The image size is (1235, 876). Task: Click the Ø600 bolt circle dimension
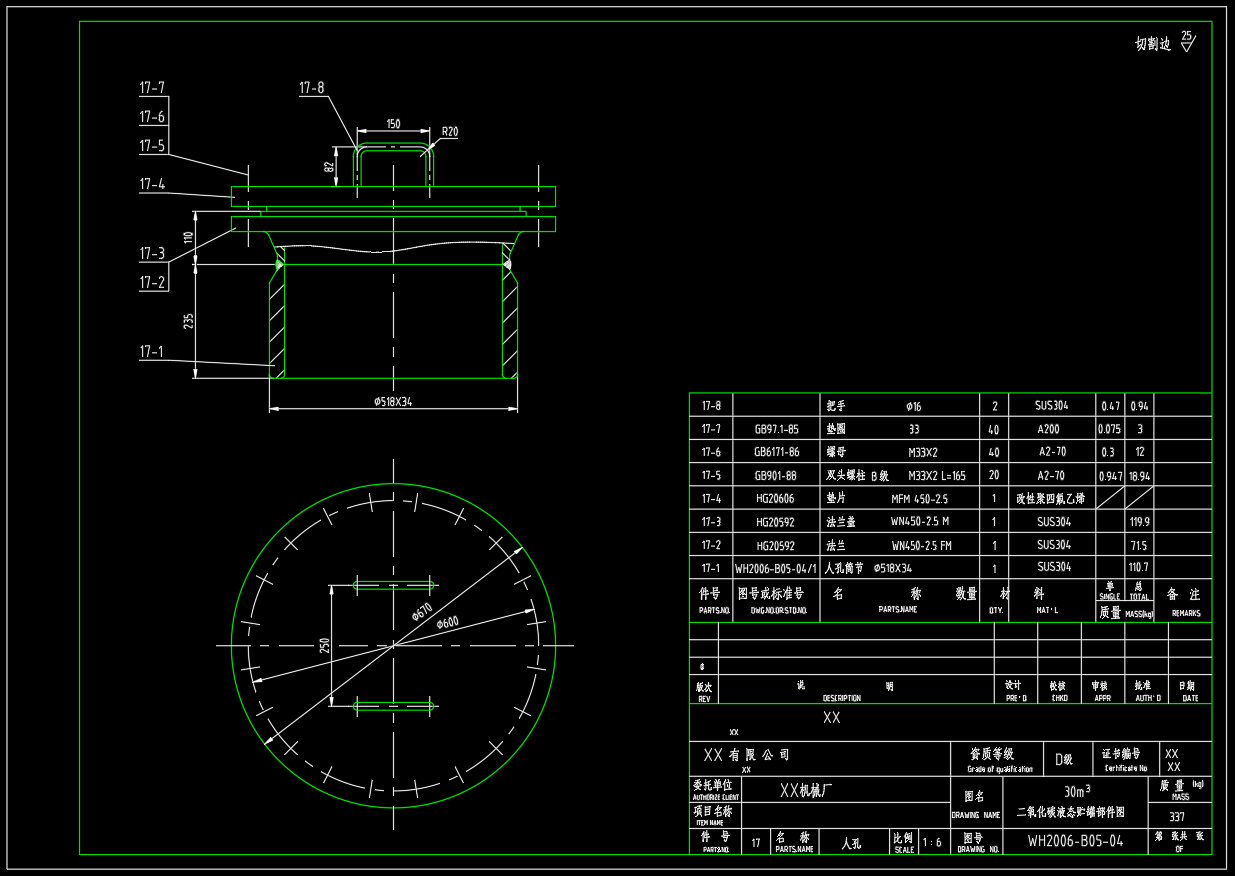pyautogui.click(x=446, y=623)
